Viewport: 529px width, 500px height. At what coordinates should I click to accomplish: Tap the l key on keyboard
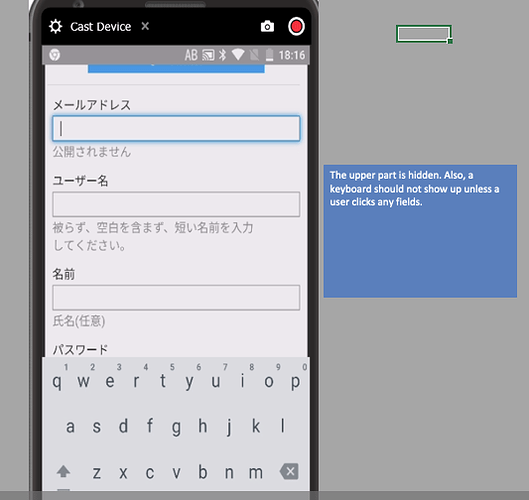[282, 426]
